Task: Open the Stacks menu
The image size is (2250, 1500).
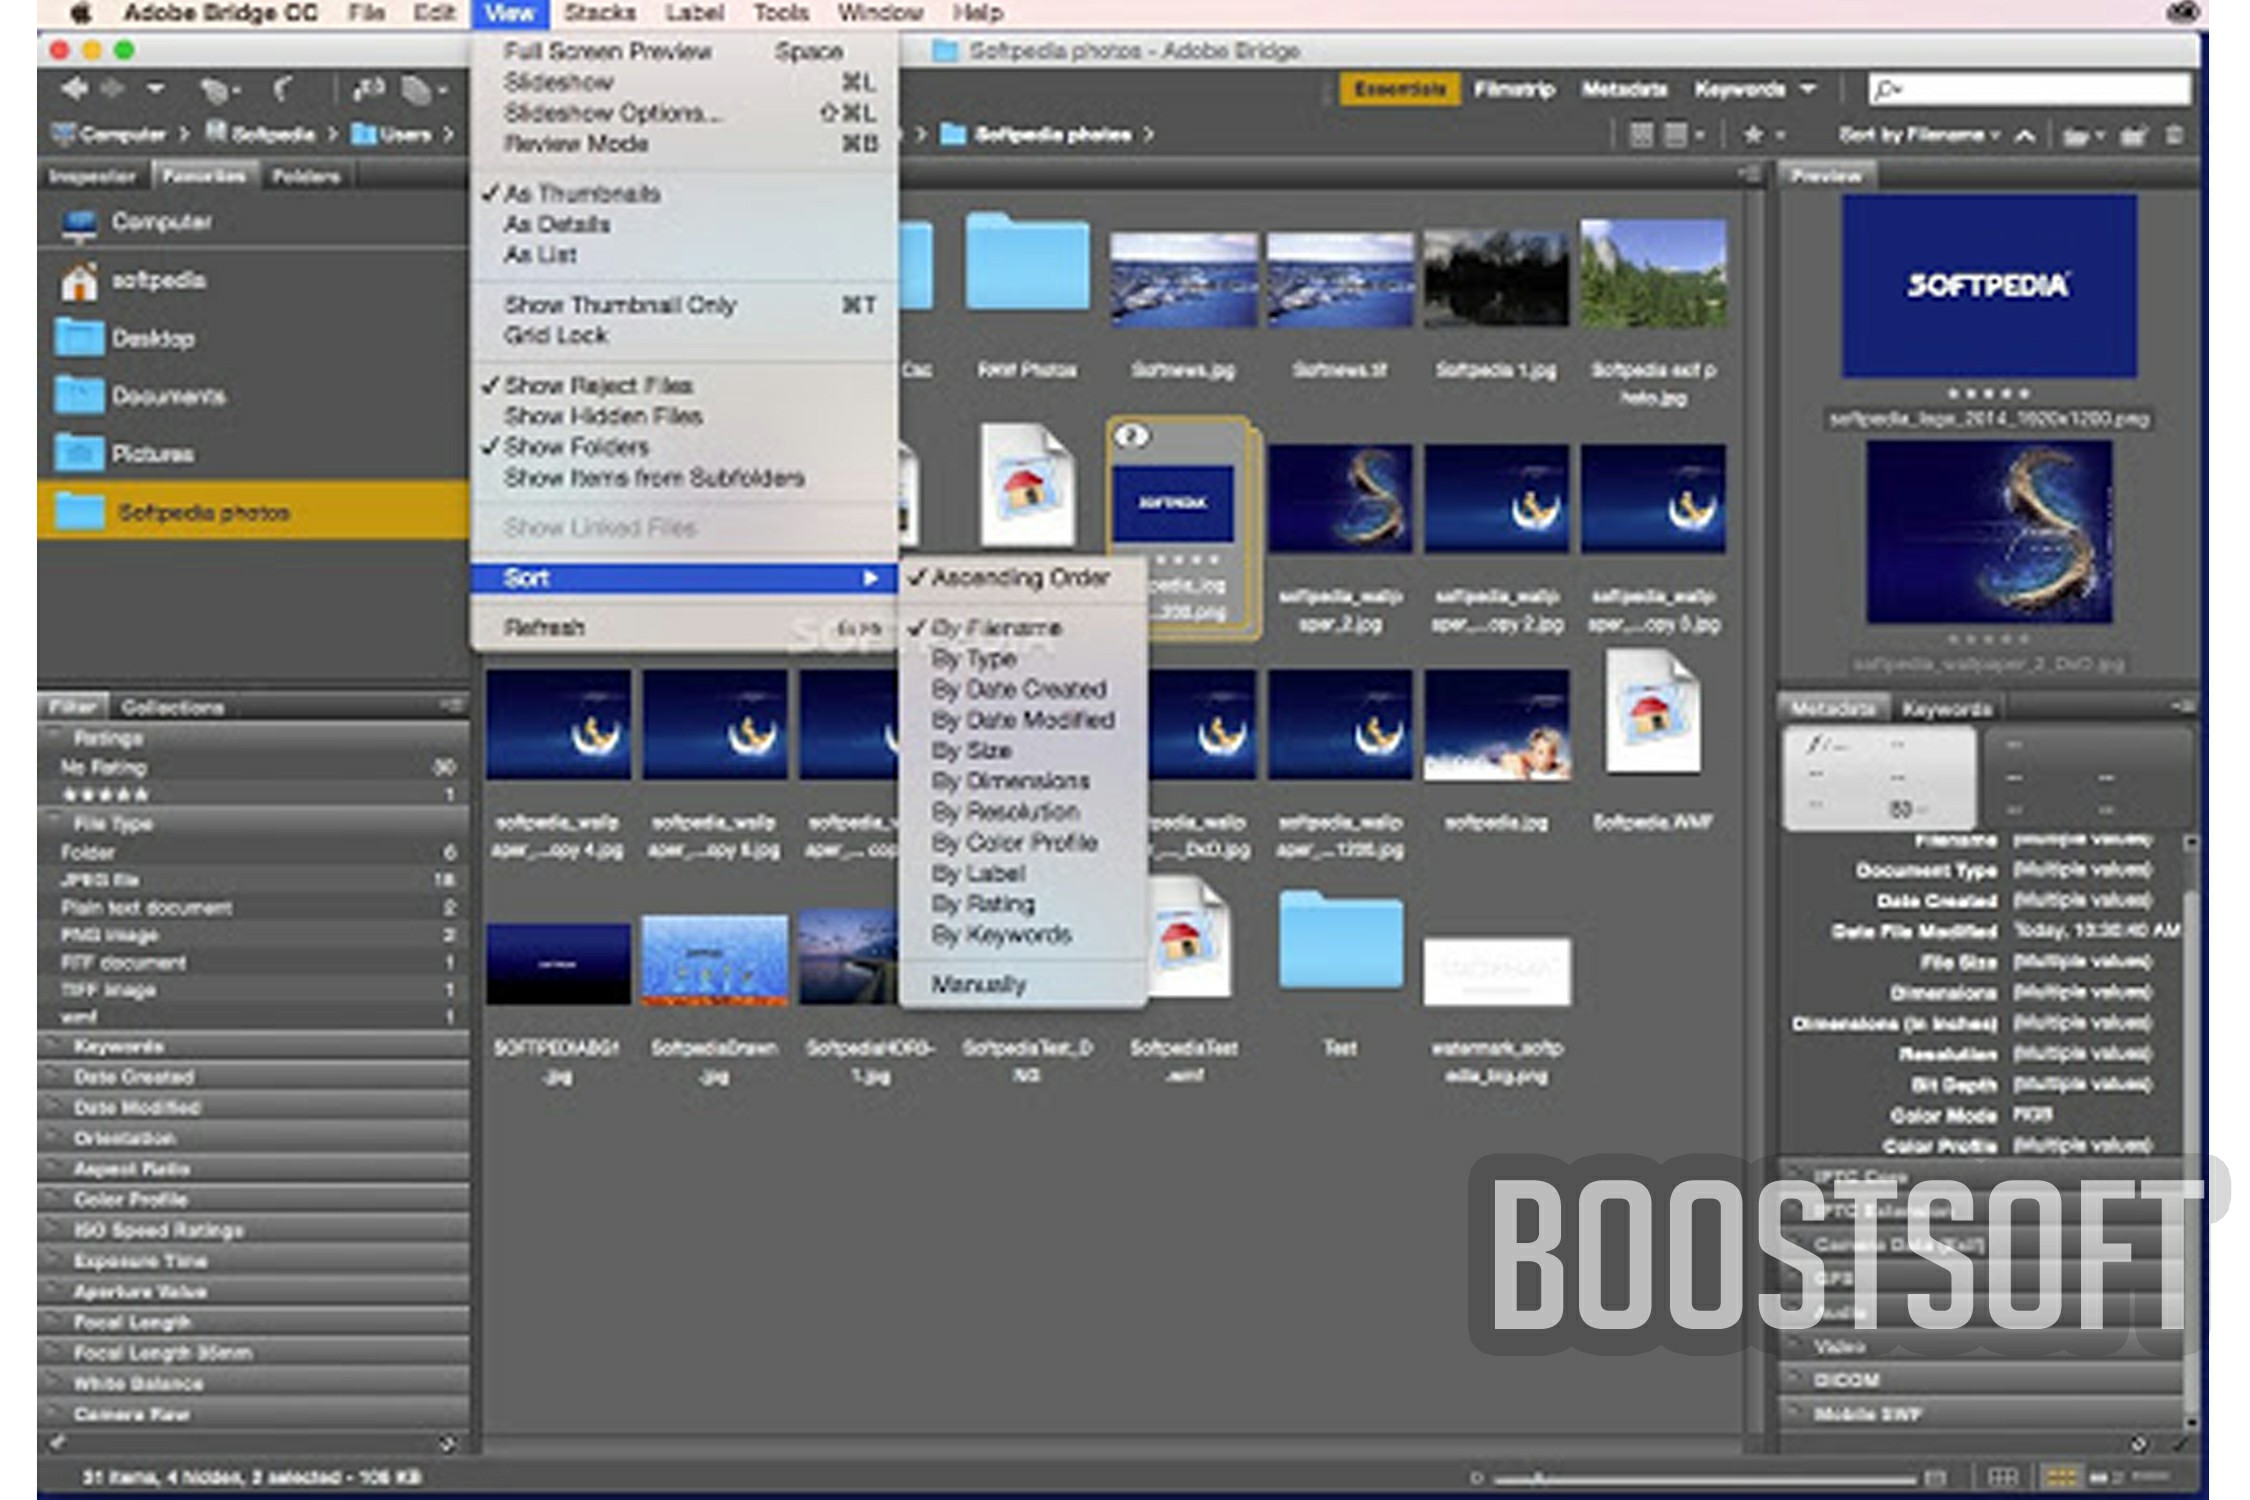Action: [x=600, y=13]
